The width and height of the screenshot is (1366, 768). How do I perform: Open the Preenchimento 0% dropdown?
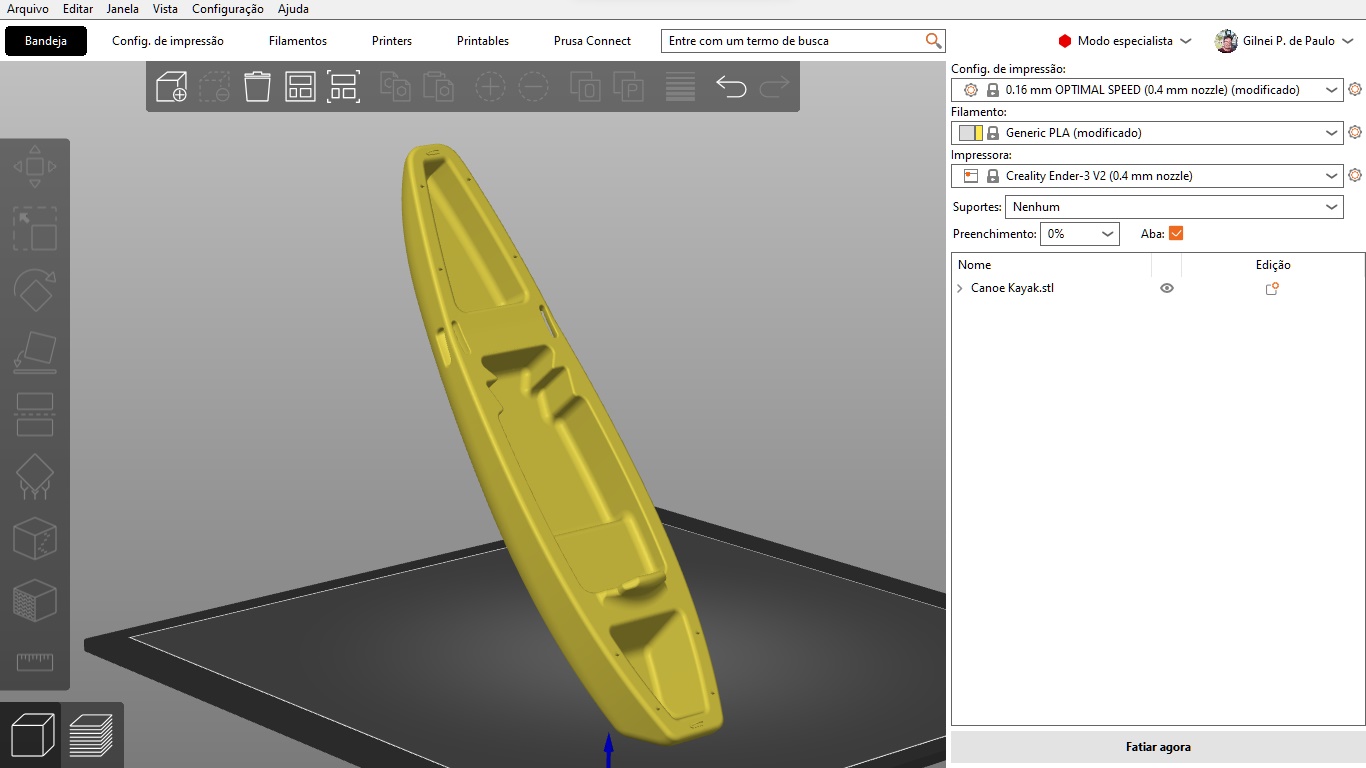pyautogui.click(x=1079, y=233)
